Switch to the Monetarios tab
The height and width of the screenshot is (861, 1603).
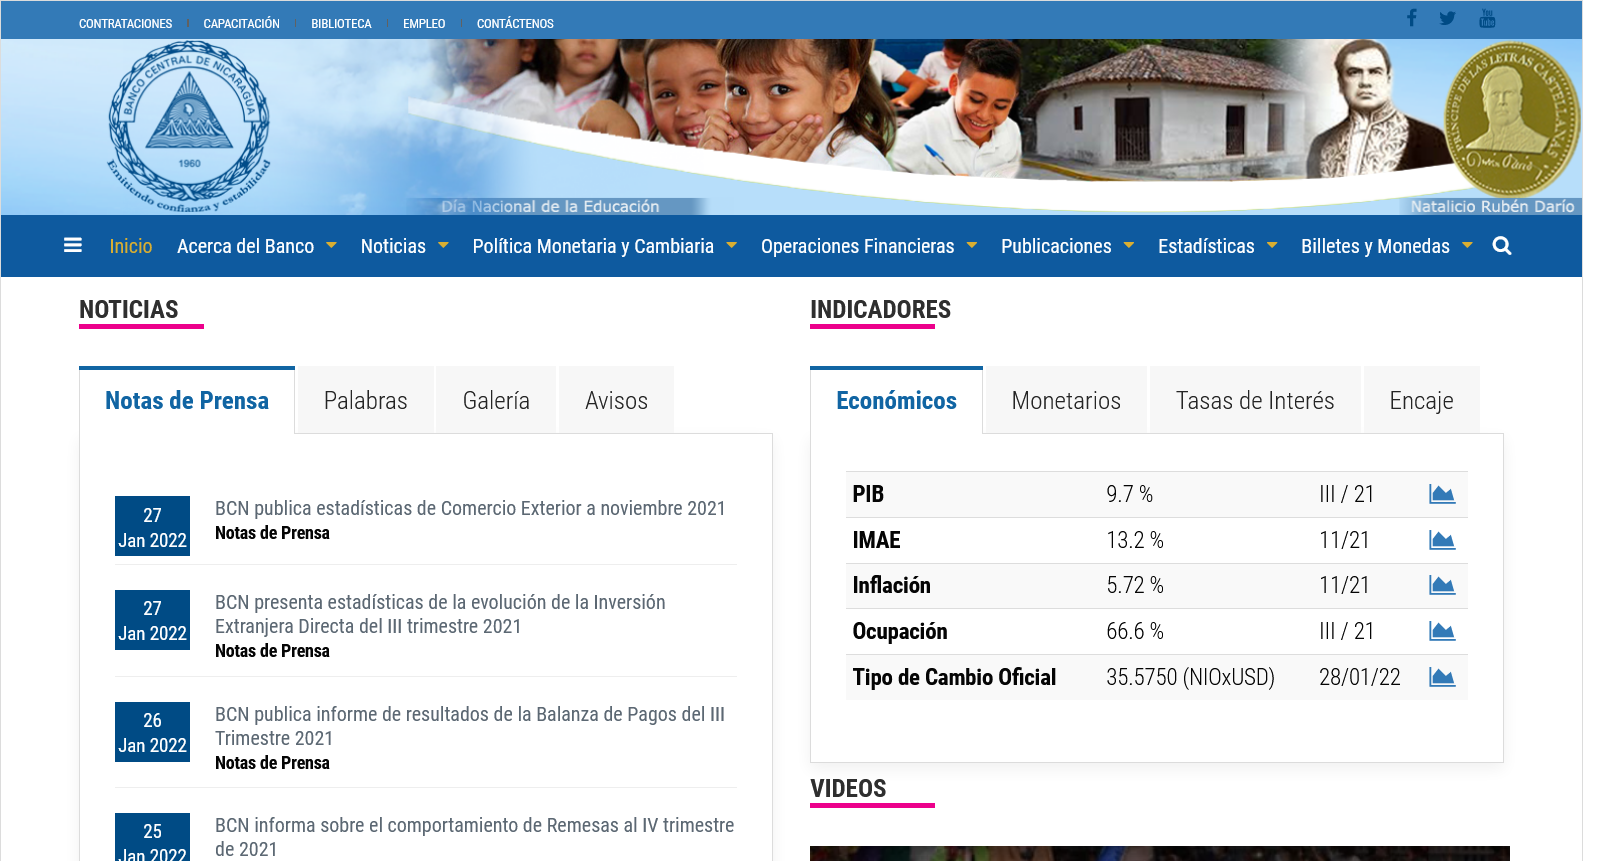(1065, 401)
